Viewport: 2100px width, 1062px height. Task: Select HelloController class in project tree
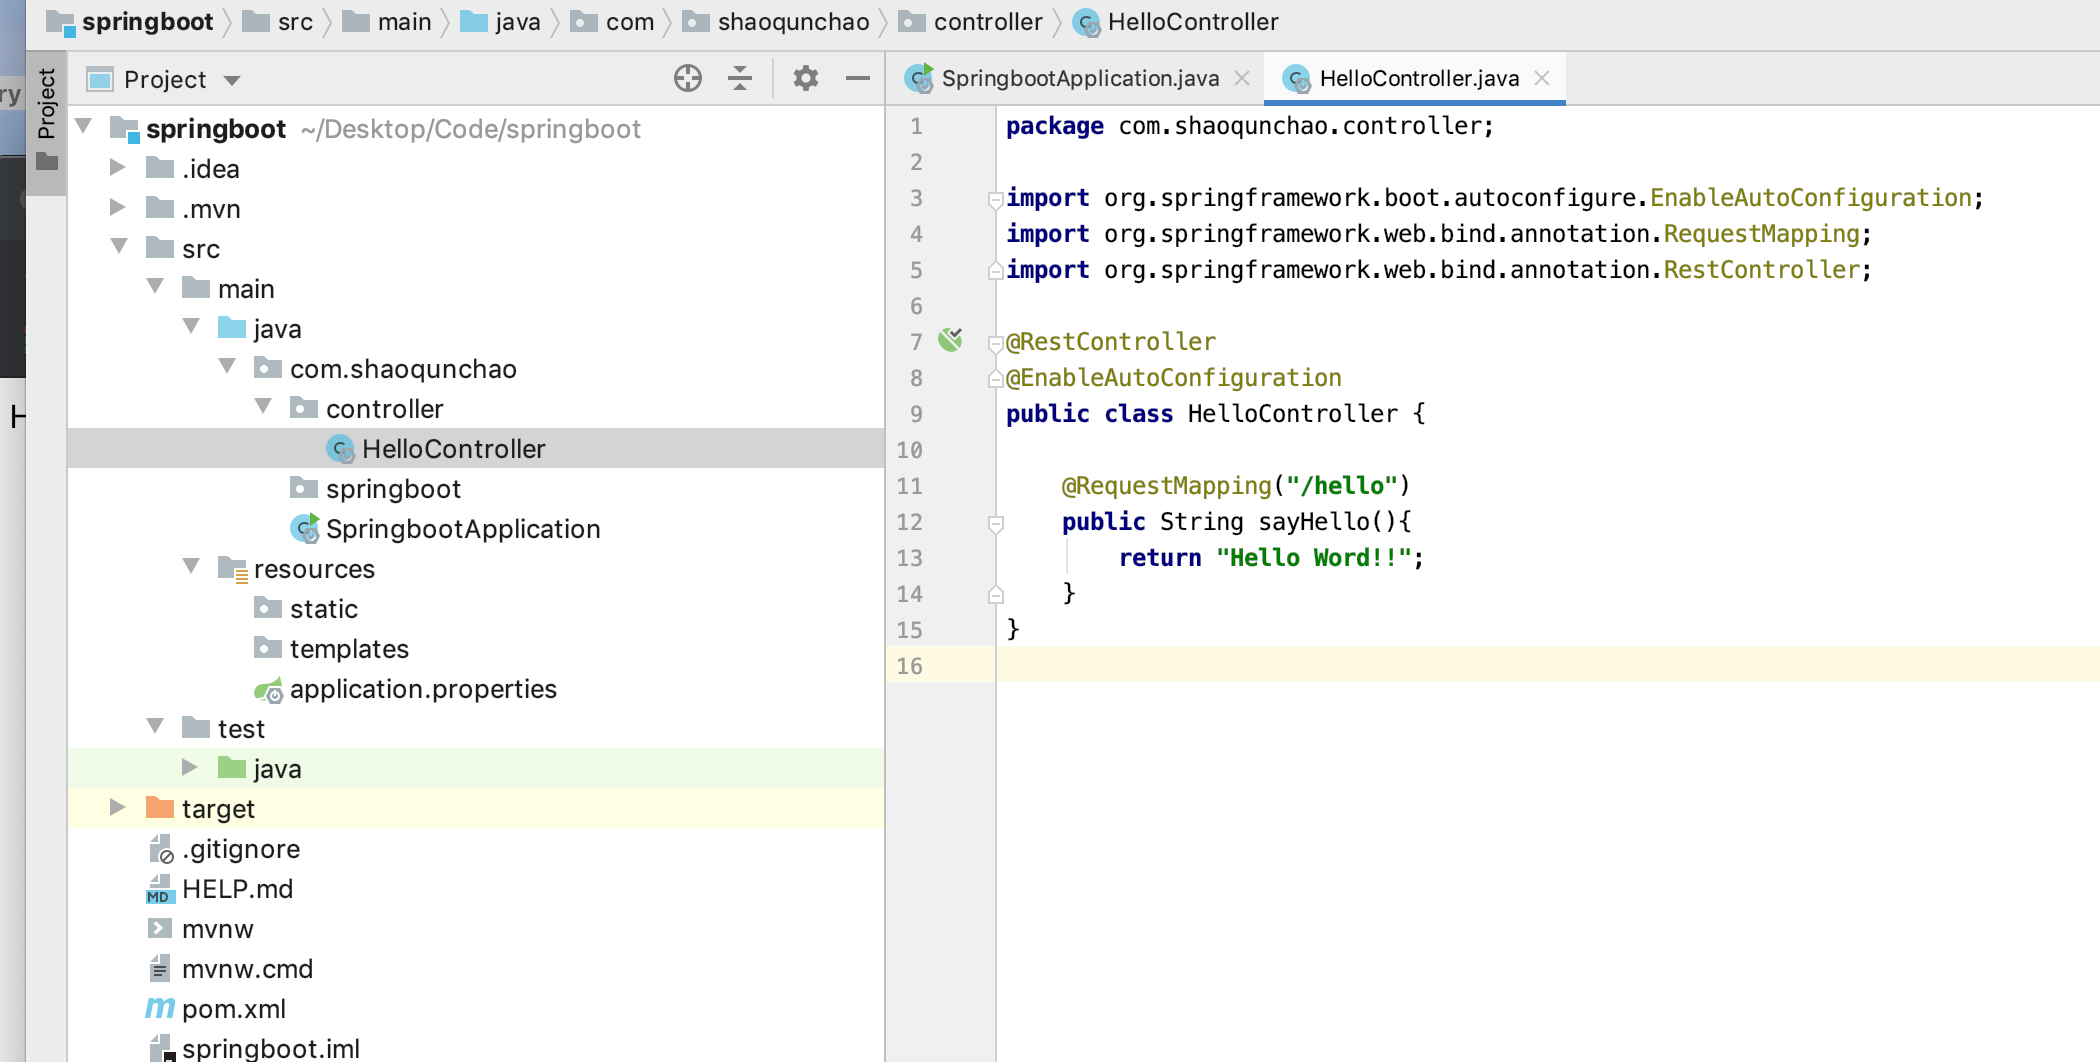453,449
